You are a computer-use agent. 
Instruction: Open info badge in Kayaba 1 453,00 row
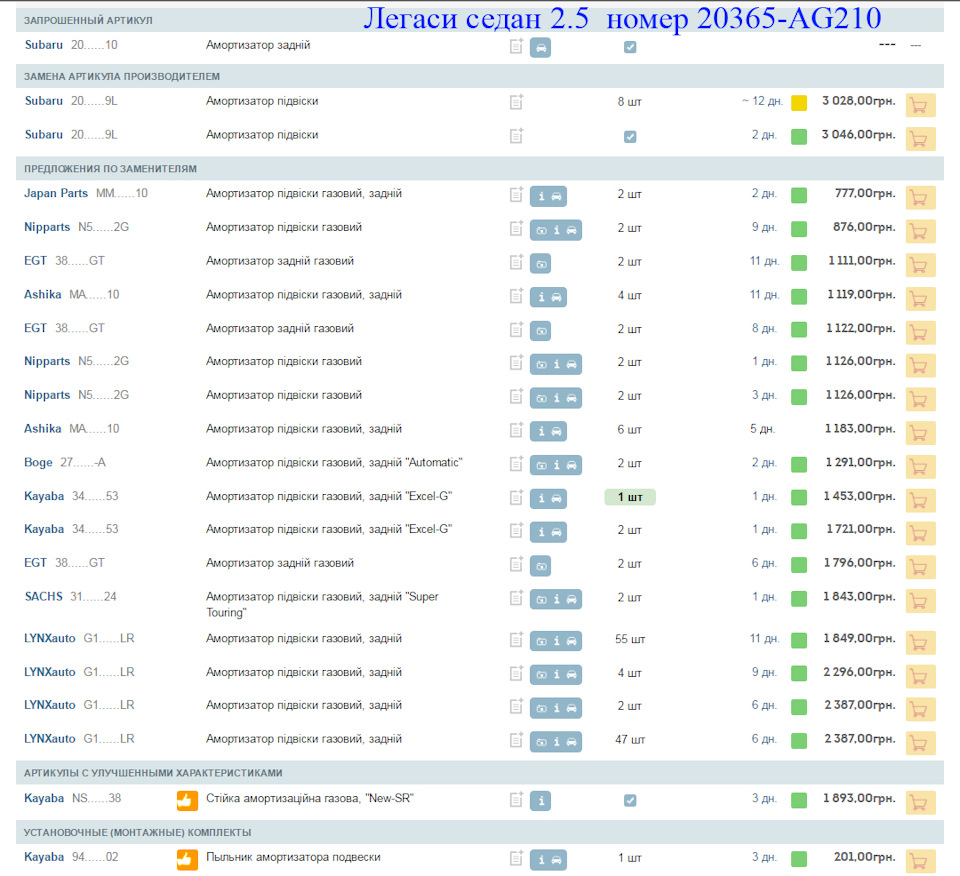tap(541, 498)
